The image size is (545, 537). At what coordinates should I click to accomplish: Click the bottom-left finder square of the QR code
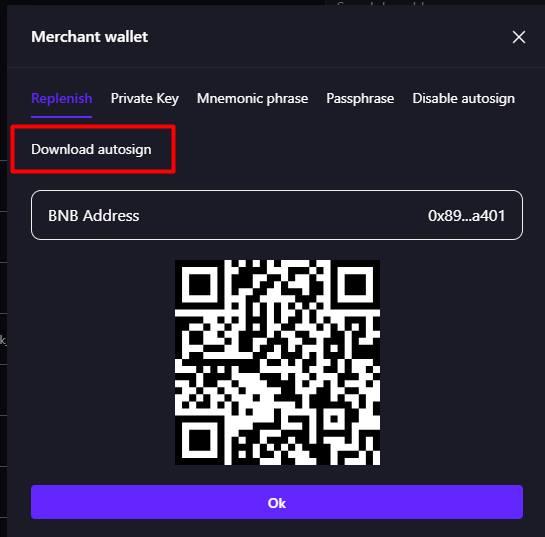point(200,440)
